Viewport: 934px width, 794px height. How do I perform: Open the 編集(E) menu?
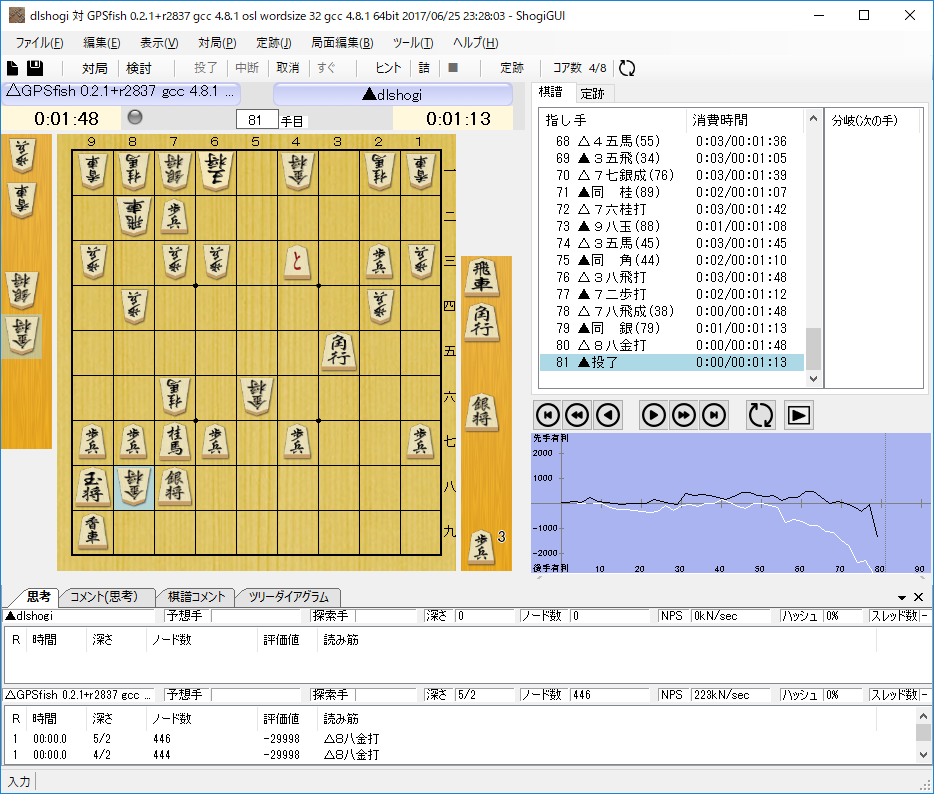point(101,43)
